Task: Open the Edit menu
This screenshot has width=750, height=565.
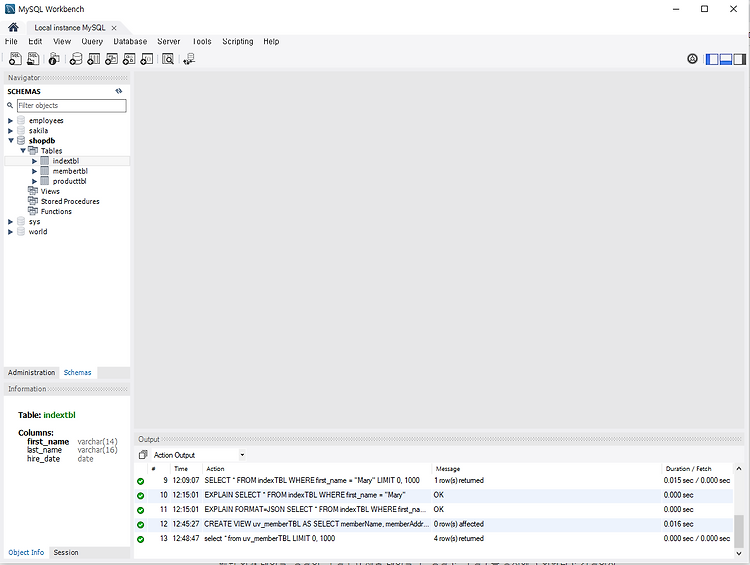Action: click(x=35, y=42)
